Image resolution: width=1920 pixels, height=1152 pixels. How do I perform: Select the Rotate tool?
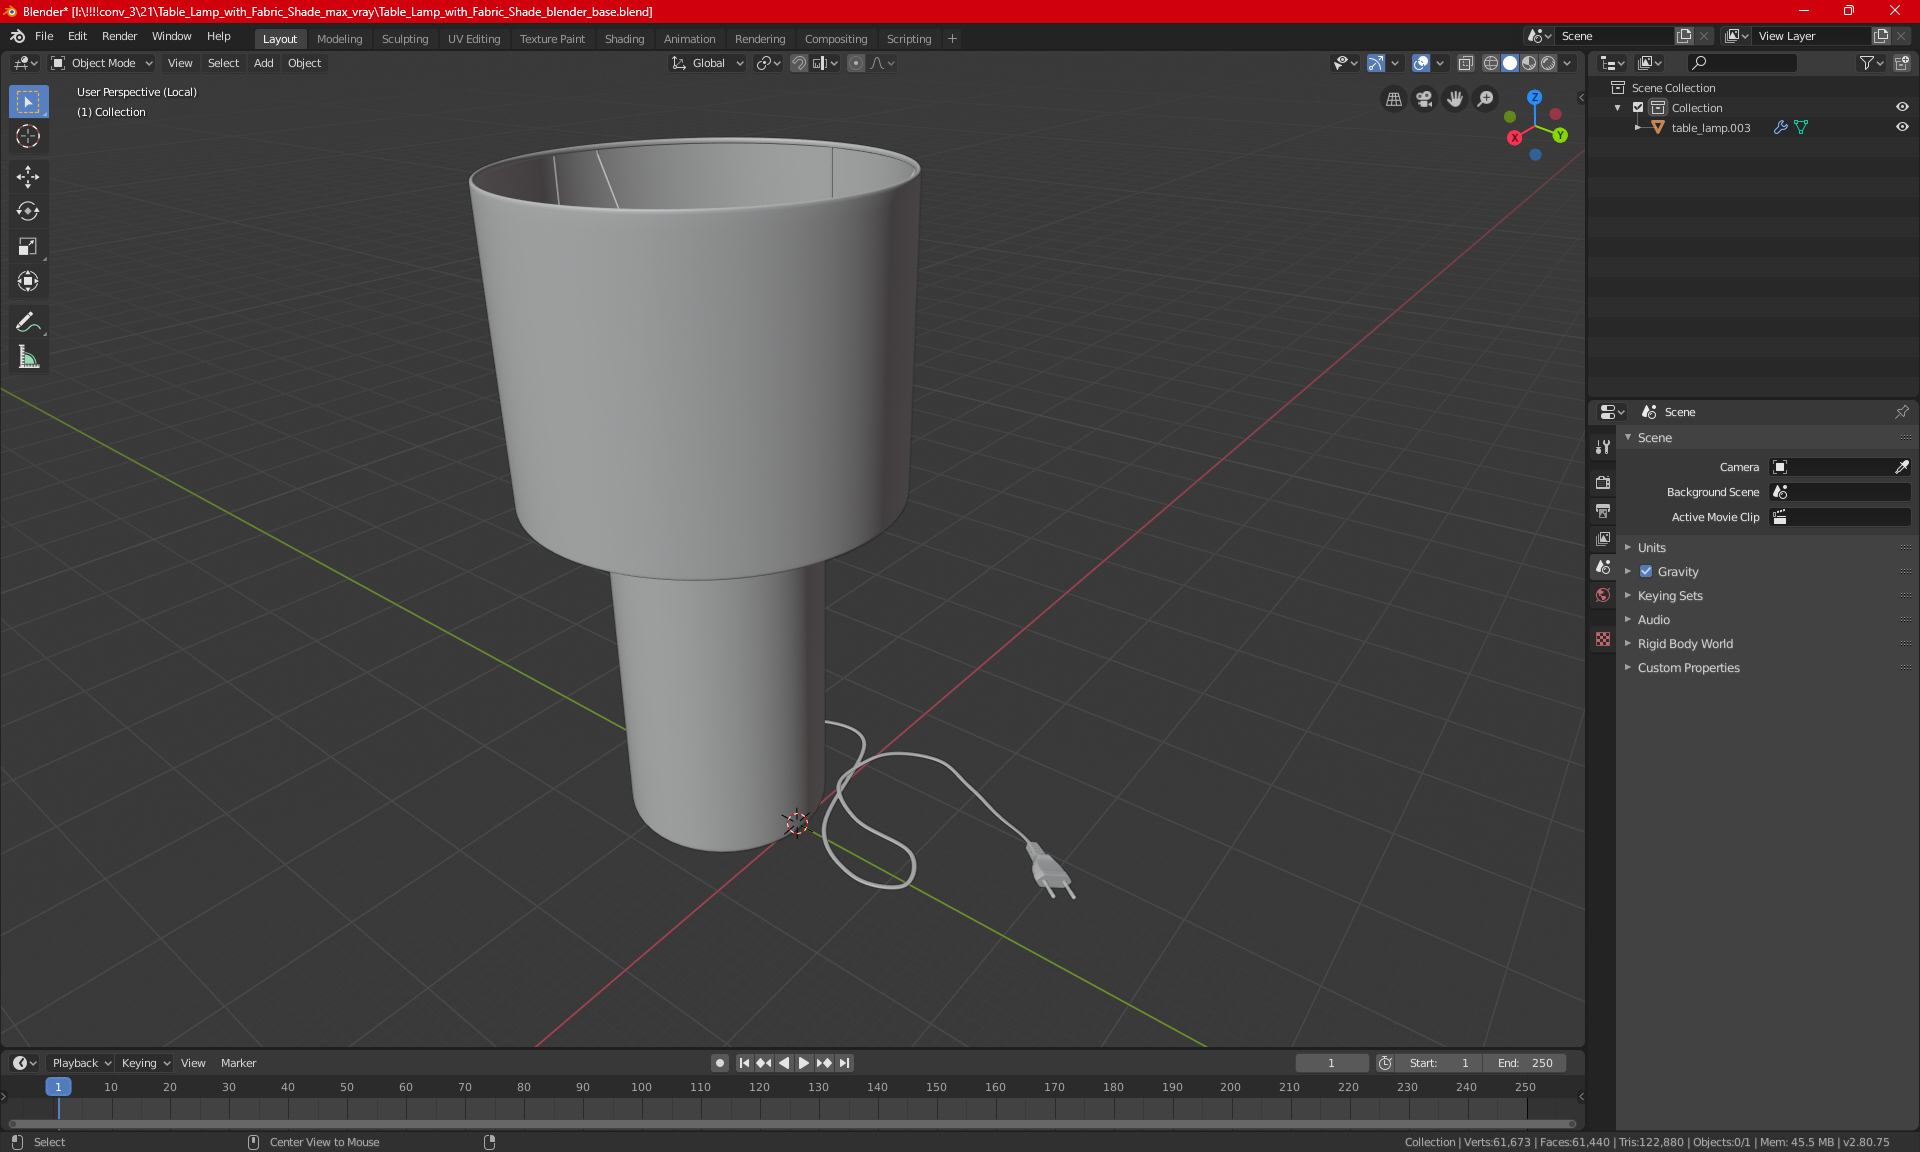click(x=28, y=211)
